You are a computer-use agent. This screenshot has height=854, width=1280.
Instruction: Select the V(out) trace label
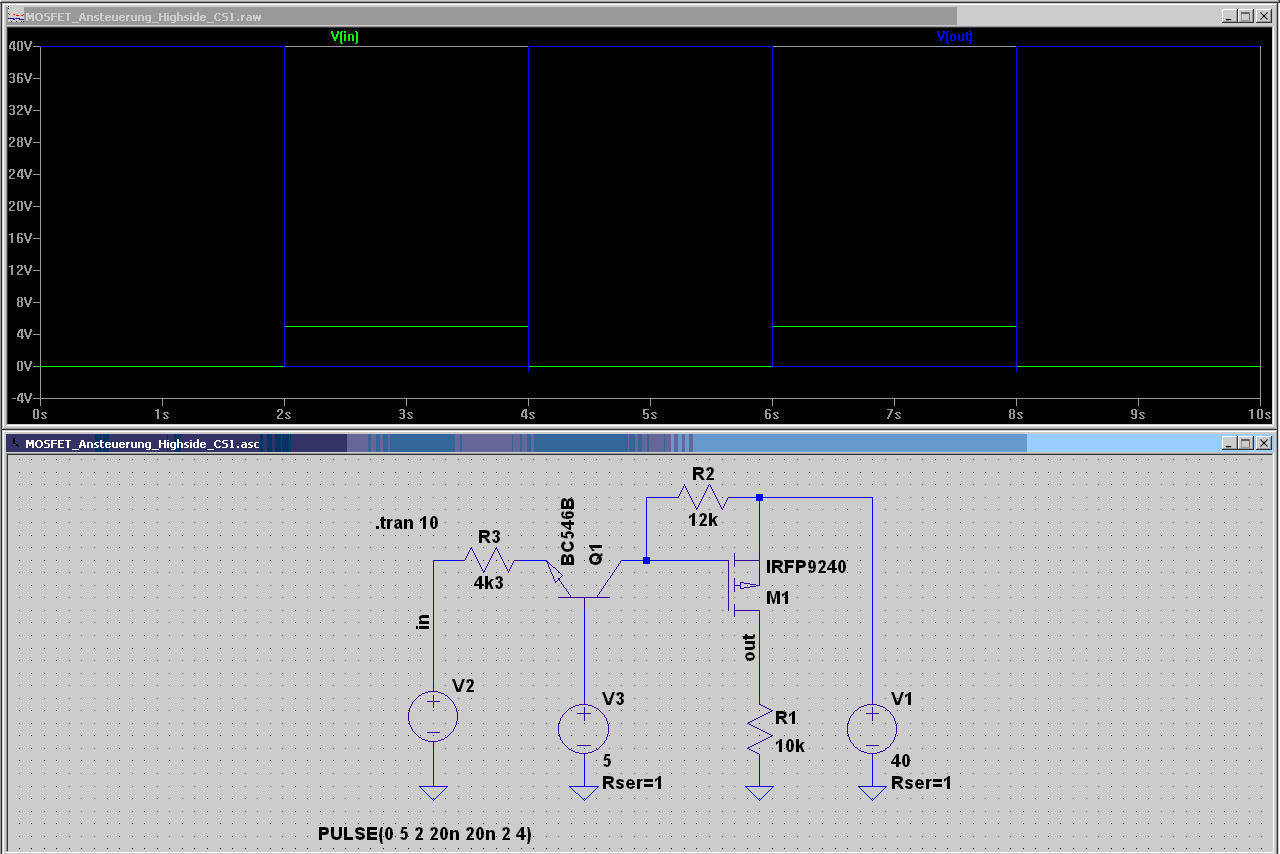(955, 37)
